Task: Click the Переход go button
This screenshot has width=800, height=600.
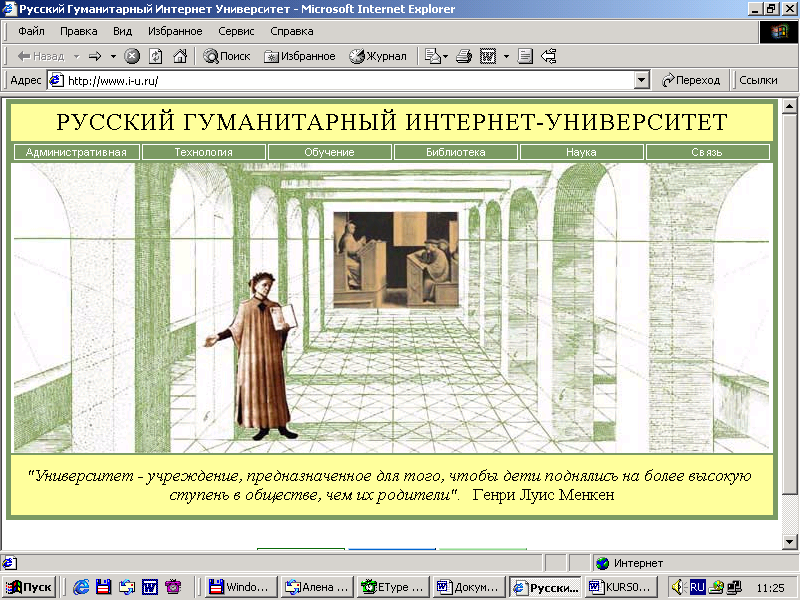Action: pyautogui.click(x=691, y=80)
